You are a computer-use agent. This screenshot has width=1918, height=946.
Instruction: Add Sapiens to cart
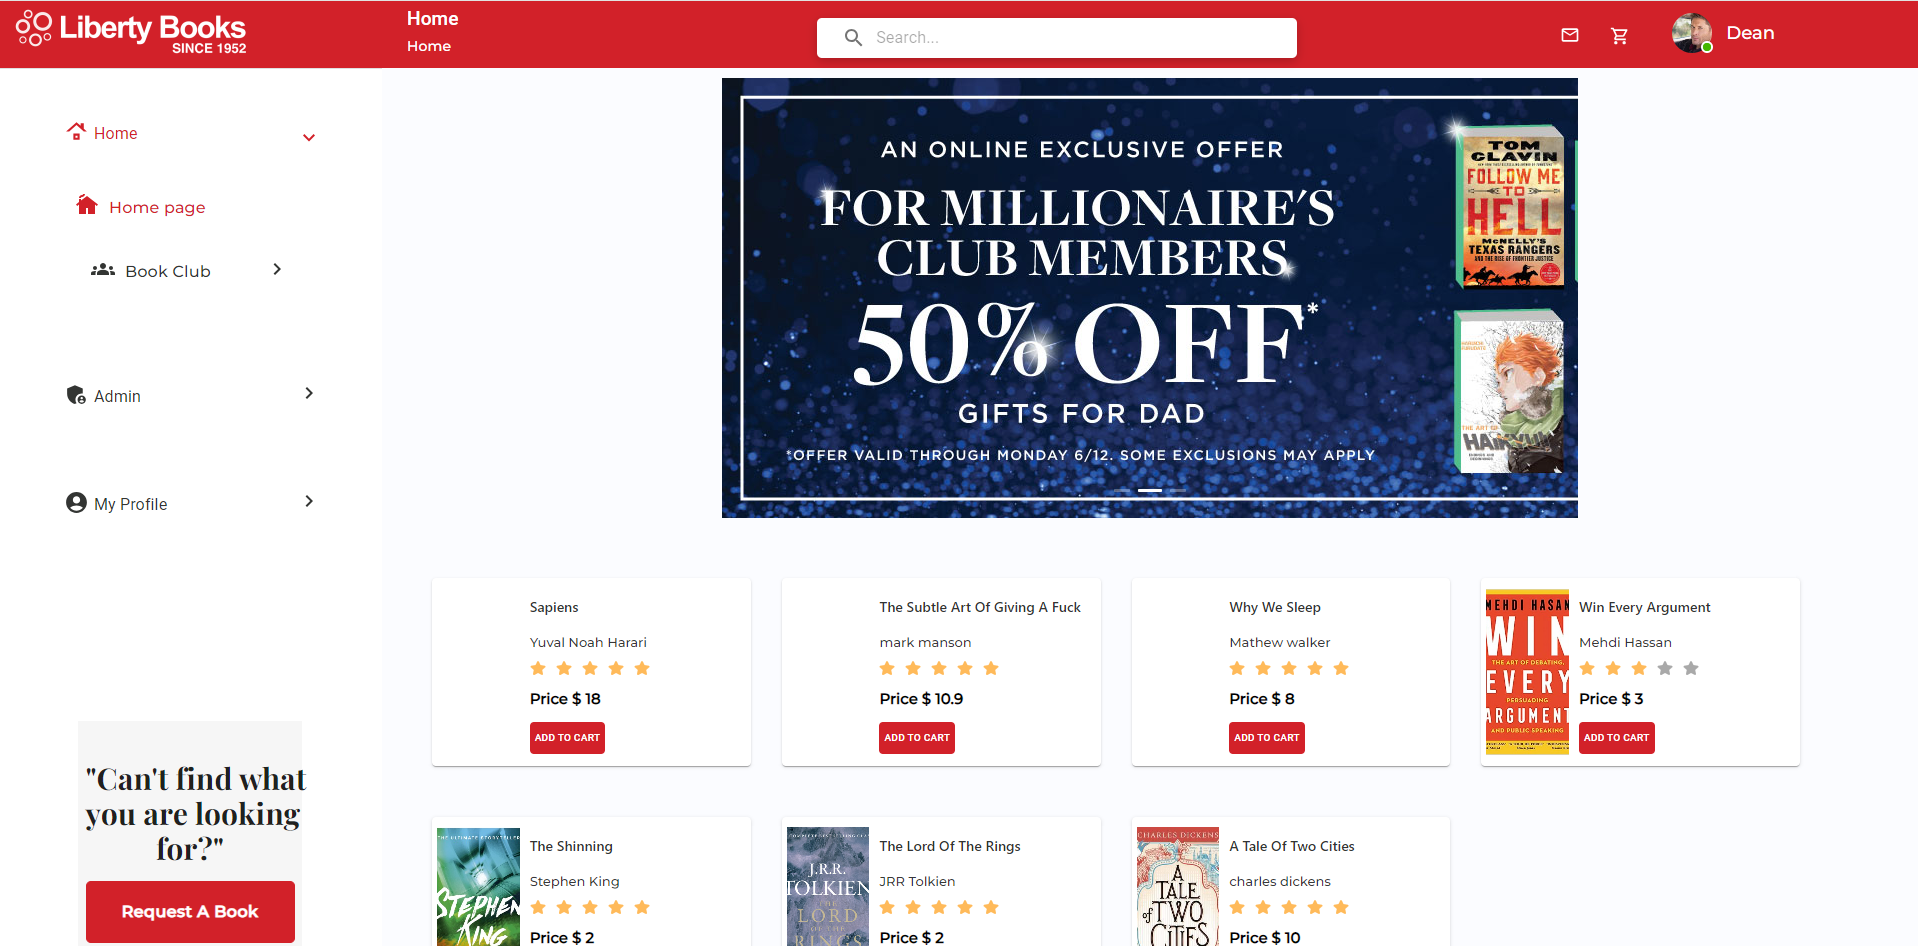click(567, 738)
